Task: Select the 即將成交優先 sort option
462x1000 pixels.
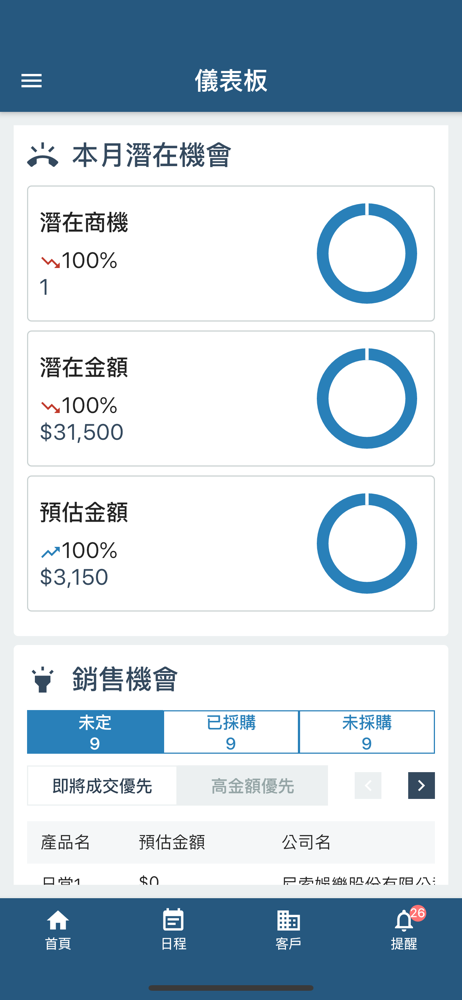Action: 102,786
